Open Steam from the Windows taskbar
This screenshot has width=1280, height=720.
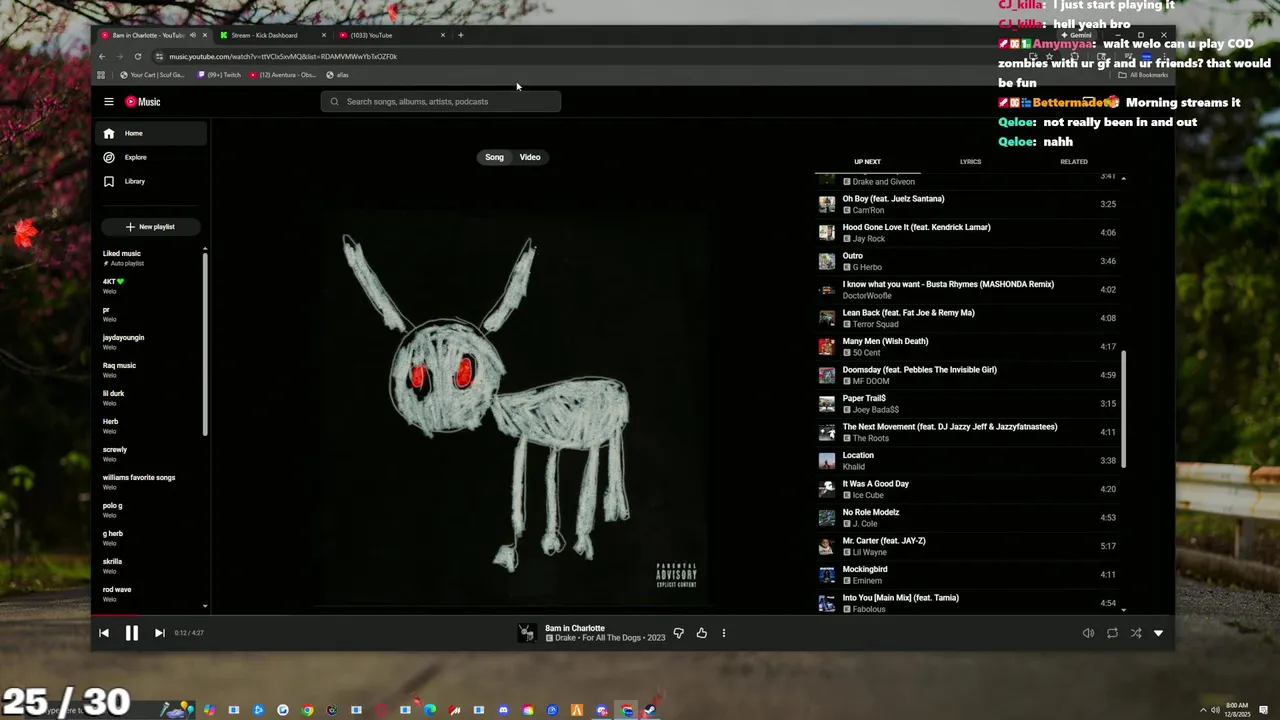pos(649,710)
